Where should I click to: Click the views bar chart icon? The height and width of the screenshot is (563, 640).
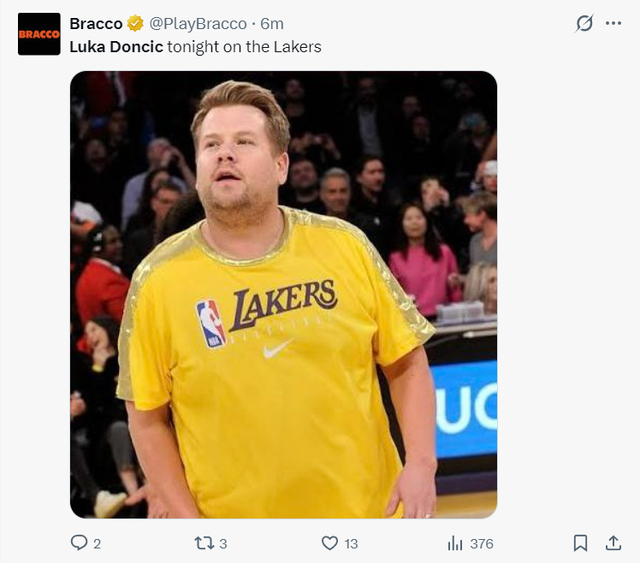coord(455,543)
